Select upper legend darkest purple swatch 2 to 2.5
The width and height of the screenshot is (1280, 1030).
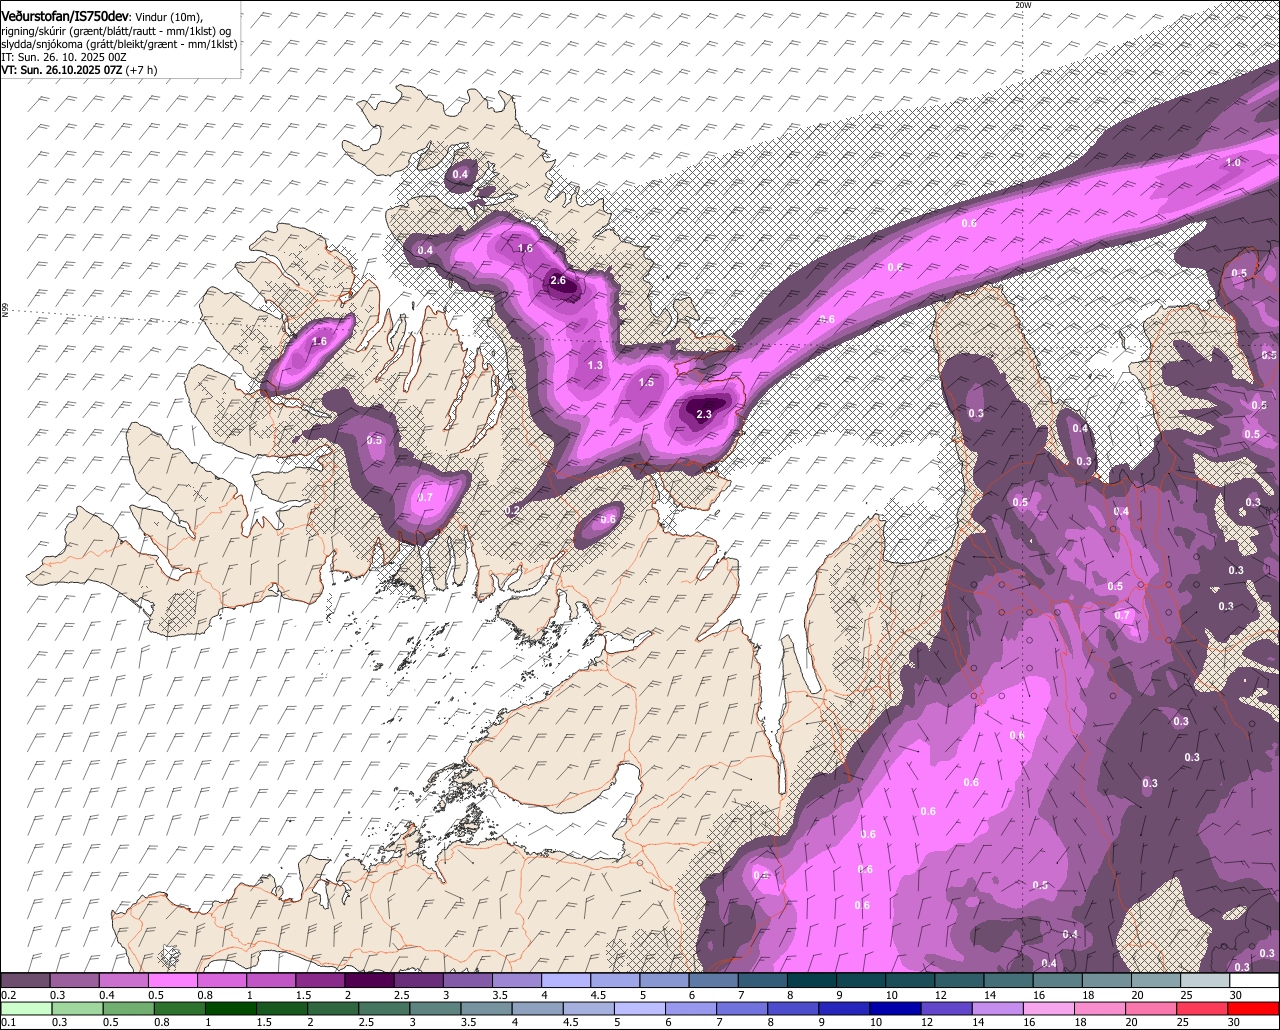coord(369,981)
